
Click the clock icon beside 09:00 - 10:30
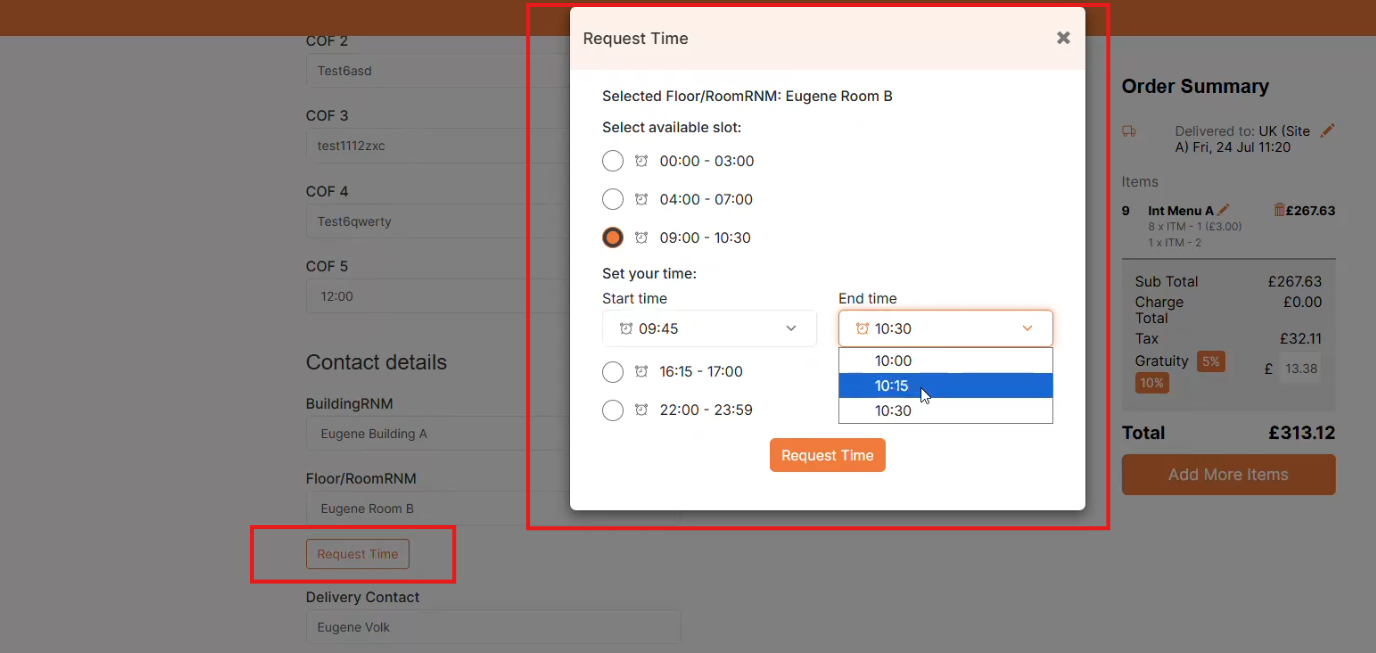642,237
